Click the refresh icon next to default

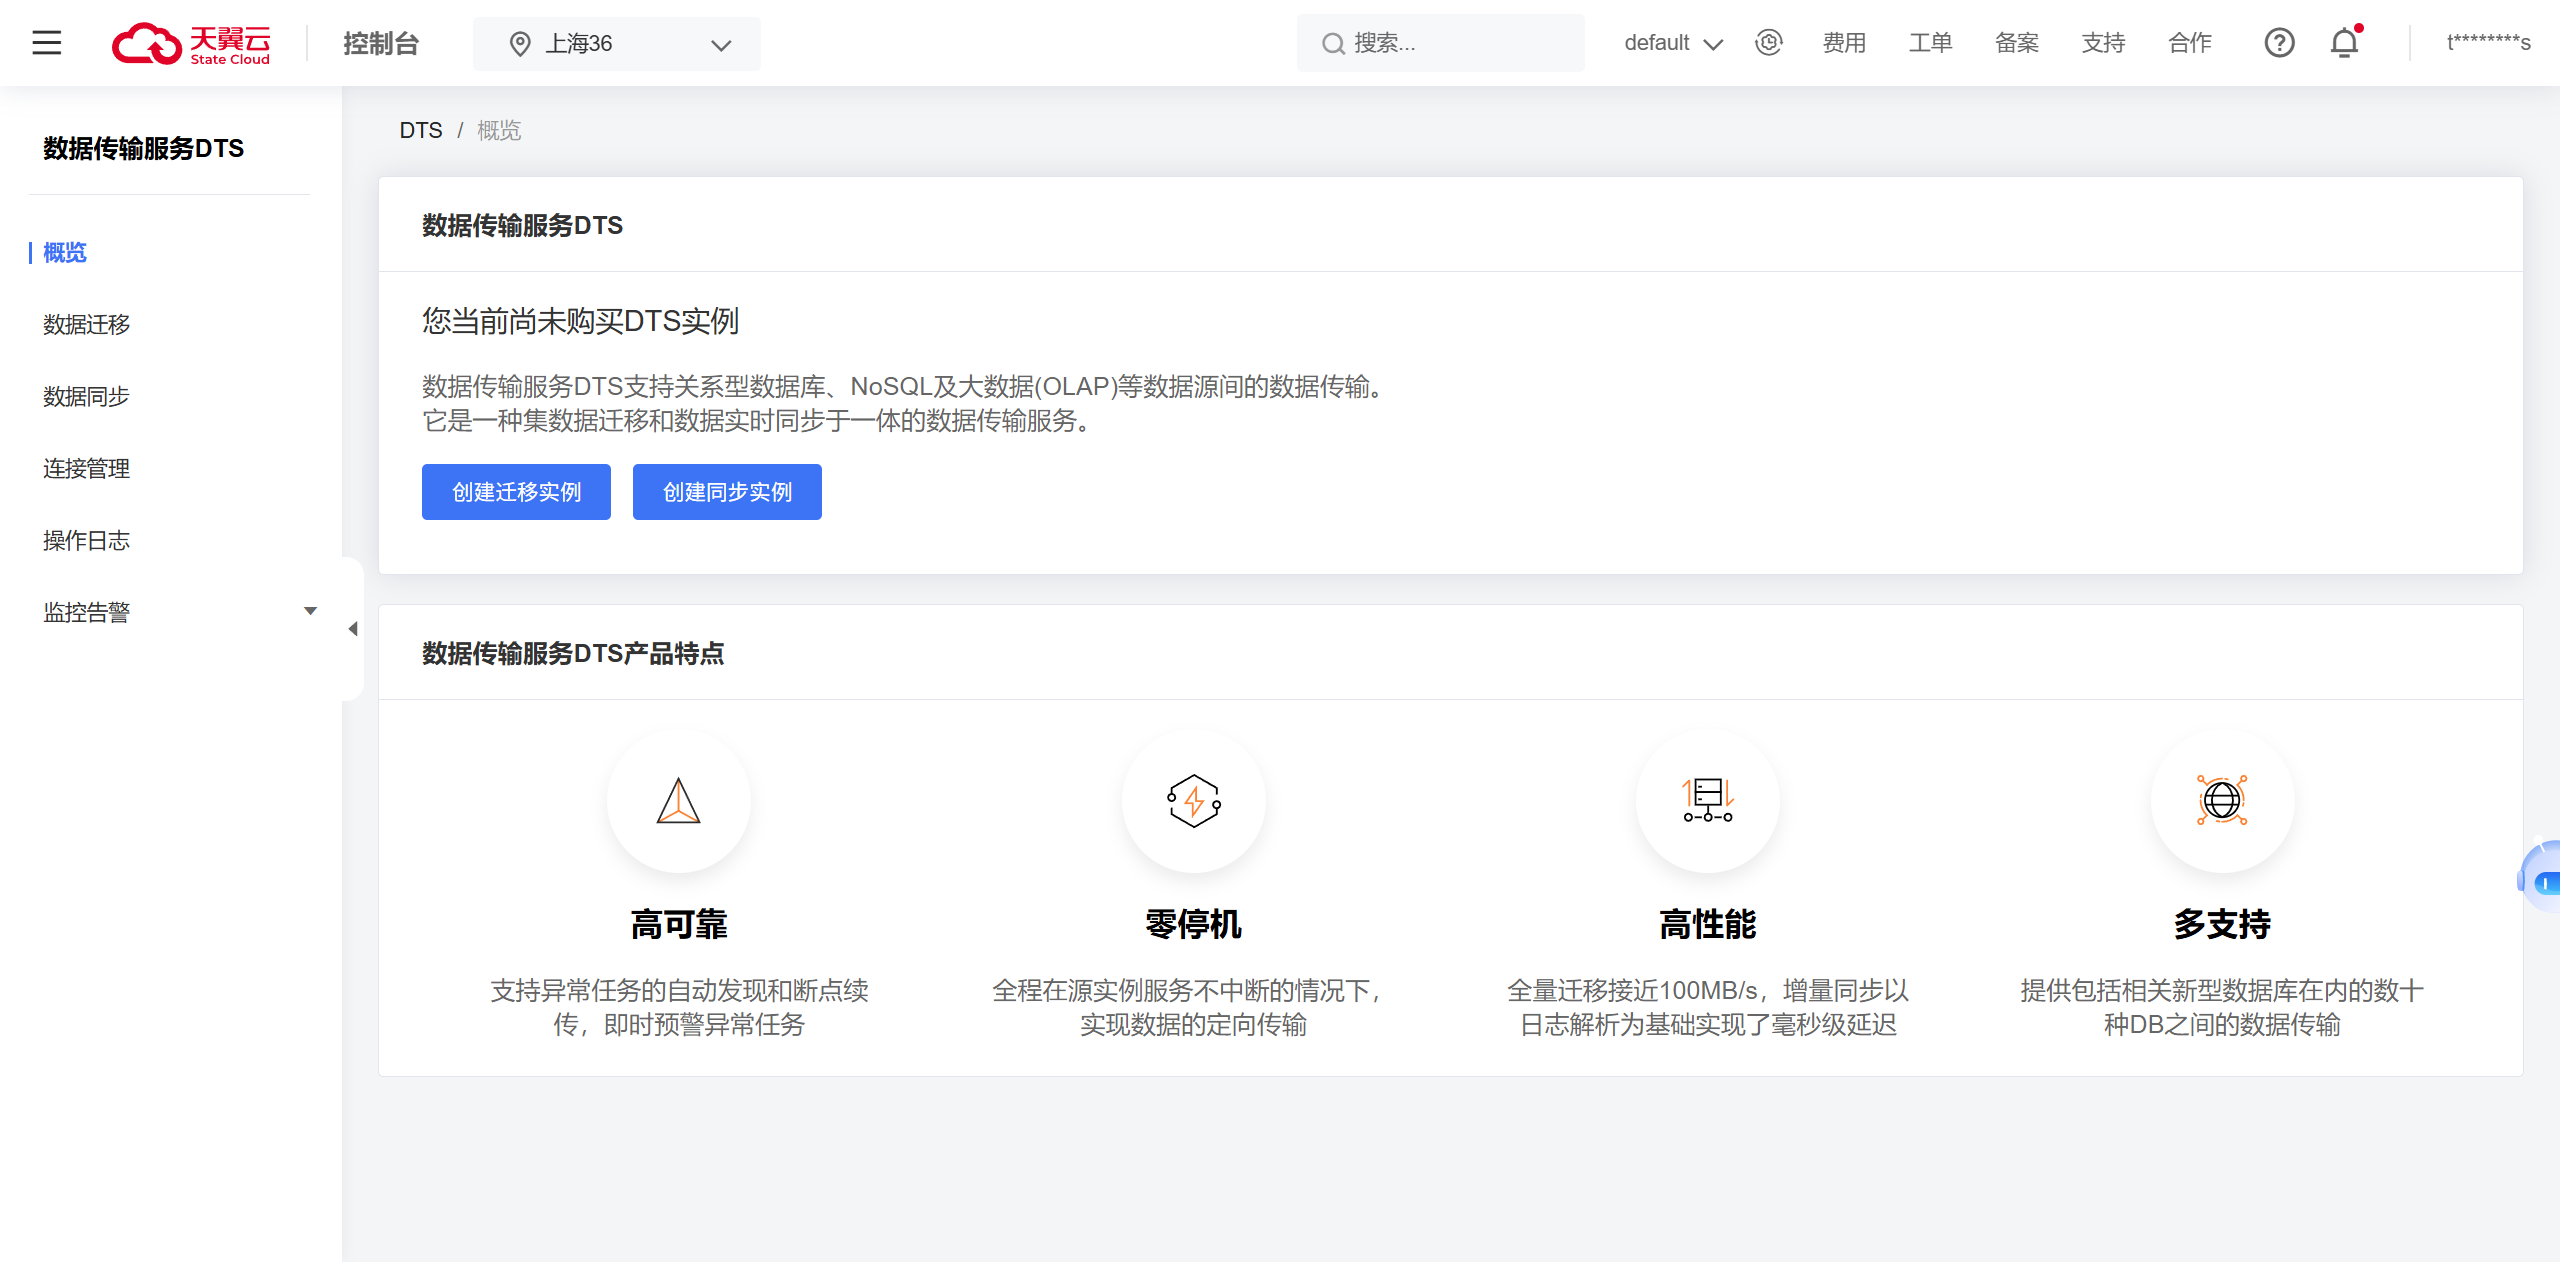[1769, 43]
